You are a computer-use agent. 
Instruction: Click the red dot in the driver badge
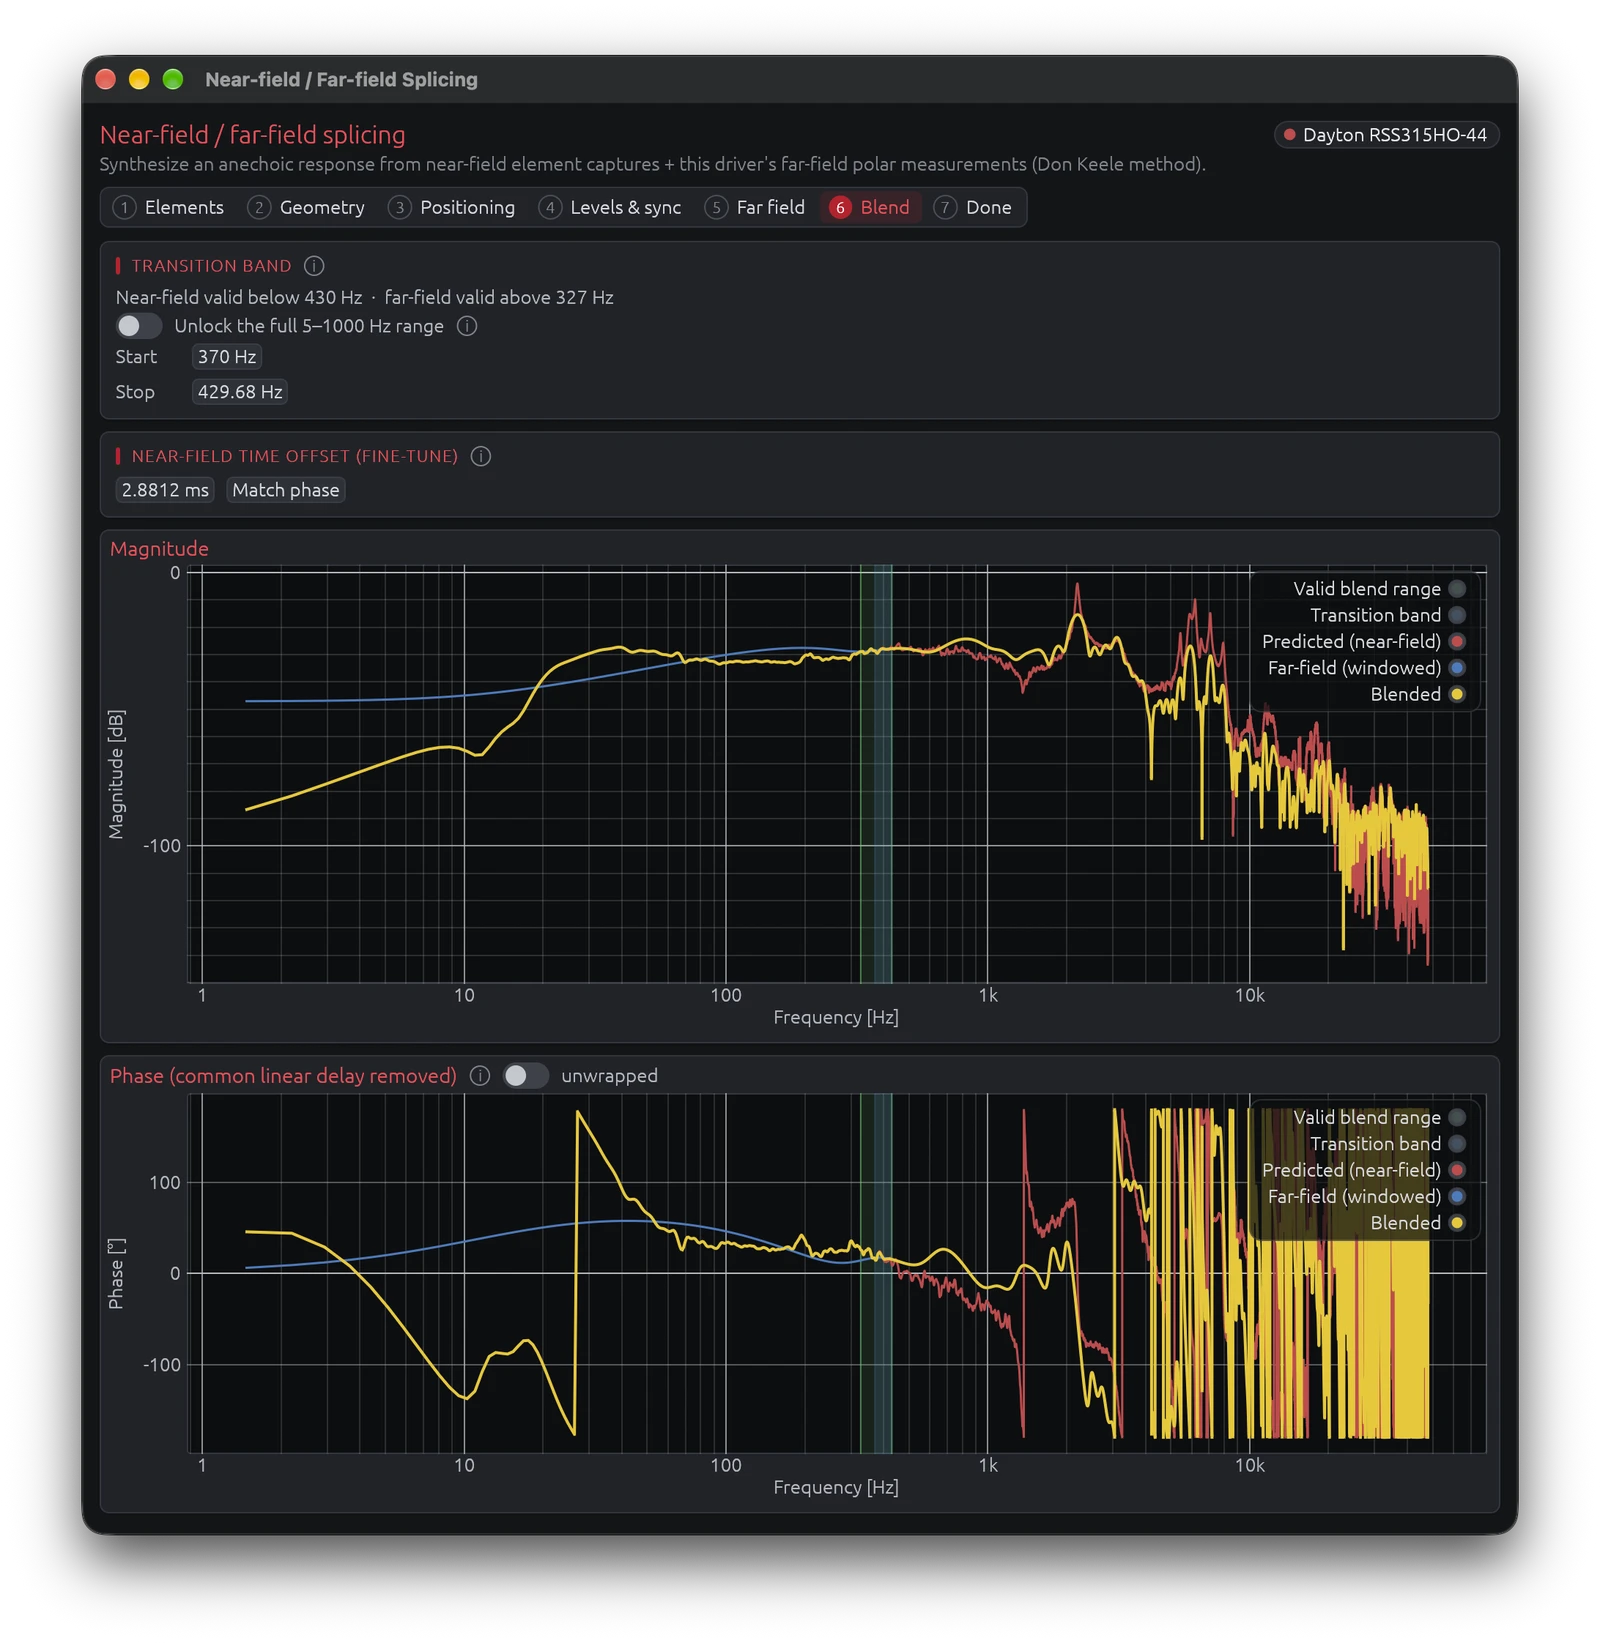1290,135
